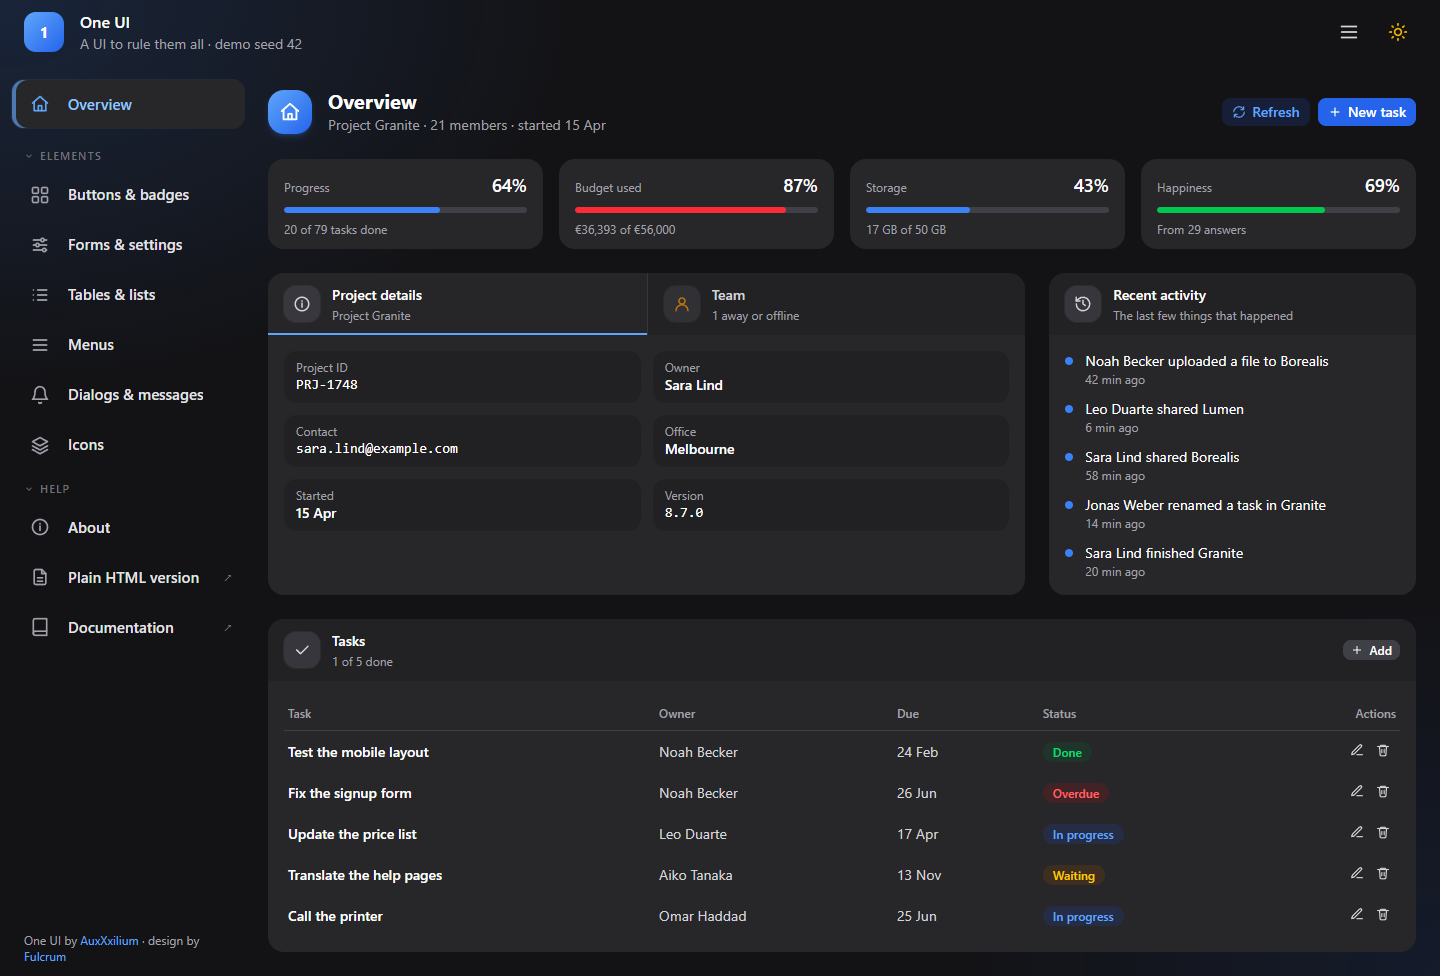1440x976 pixels.
Task: Switch to the Team tab
Action: [836, 304]
